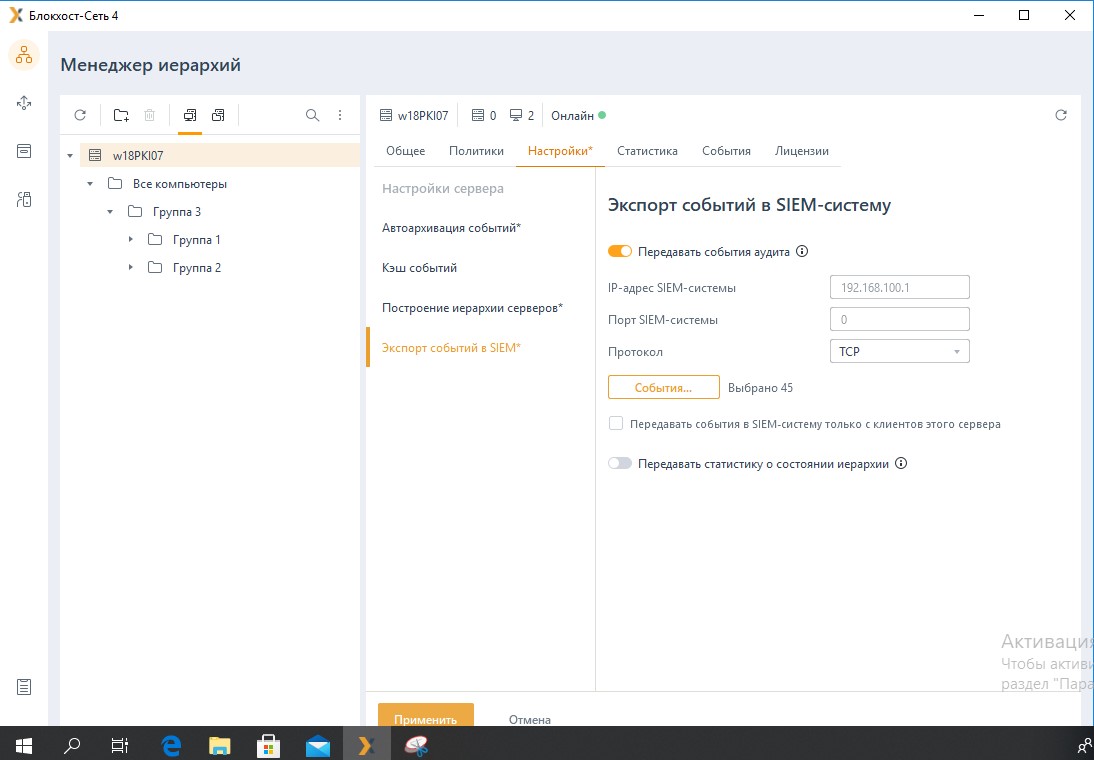Click the 'Выбрано 45' text

(760, 387)
